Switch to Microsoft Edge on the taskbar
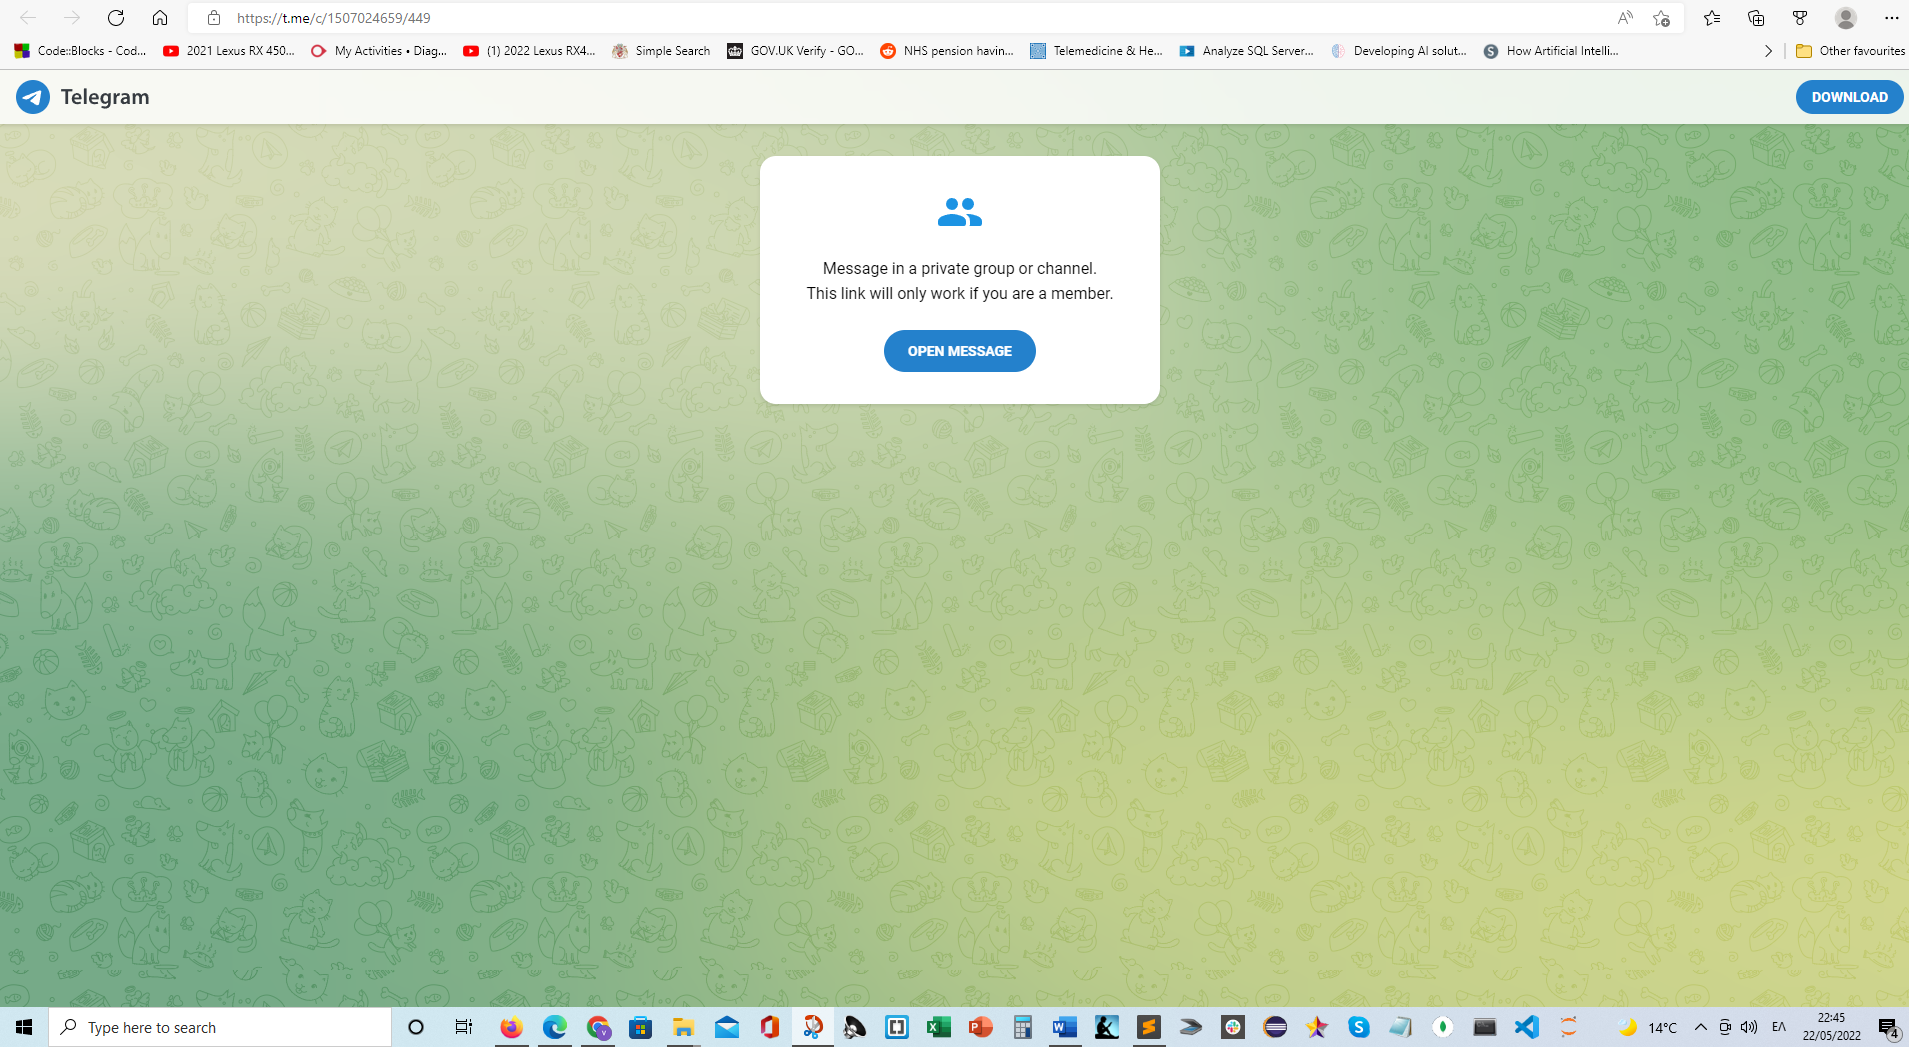 point(555,1027)
